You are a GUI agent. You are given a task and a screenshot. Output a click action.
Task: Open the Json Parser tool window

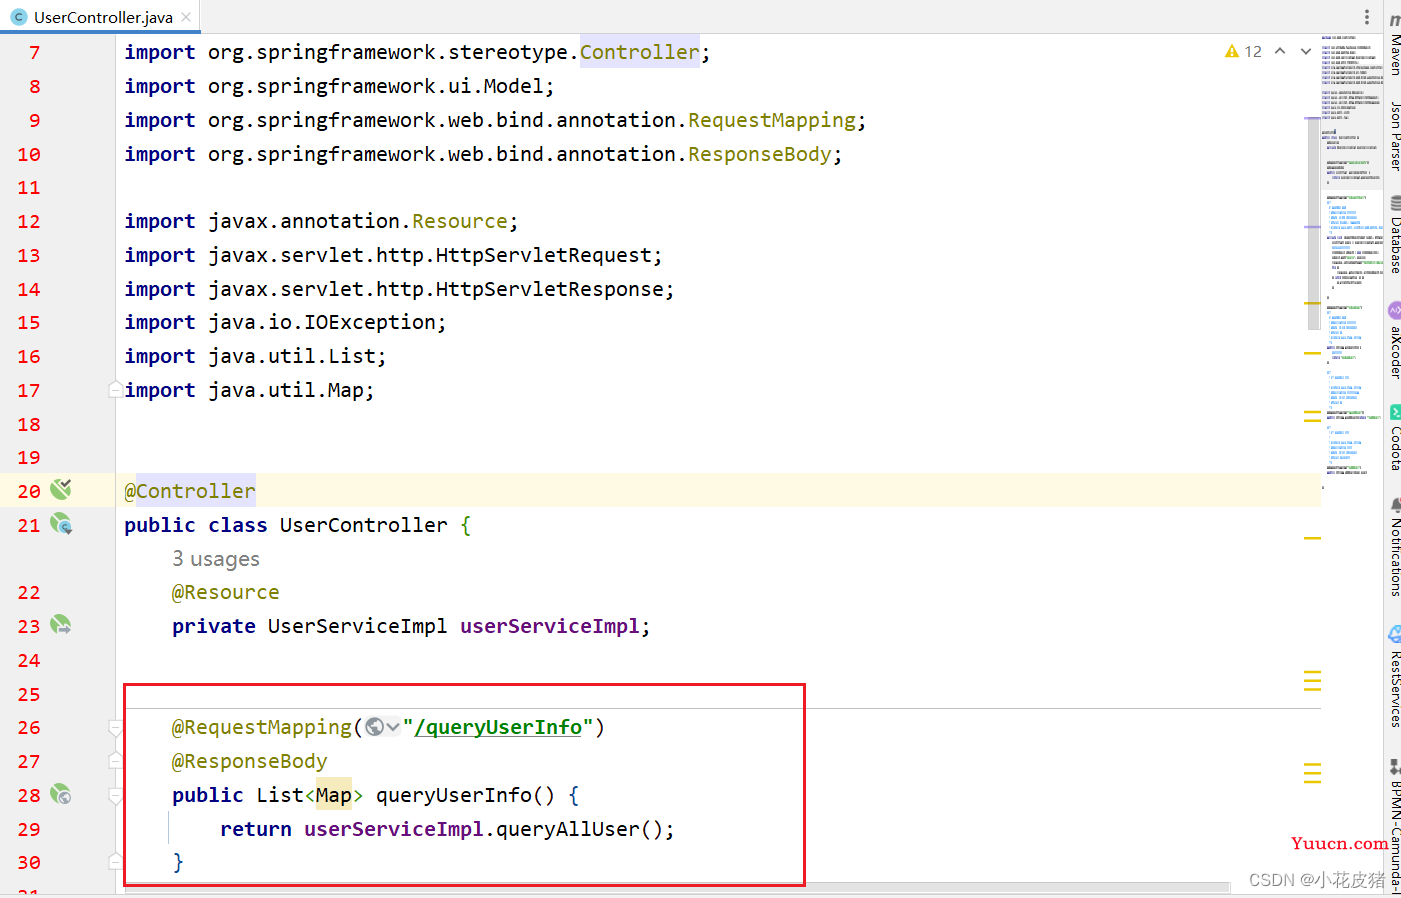point(1395,136)
